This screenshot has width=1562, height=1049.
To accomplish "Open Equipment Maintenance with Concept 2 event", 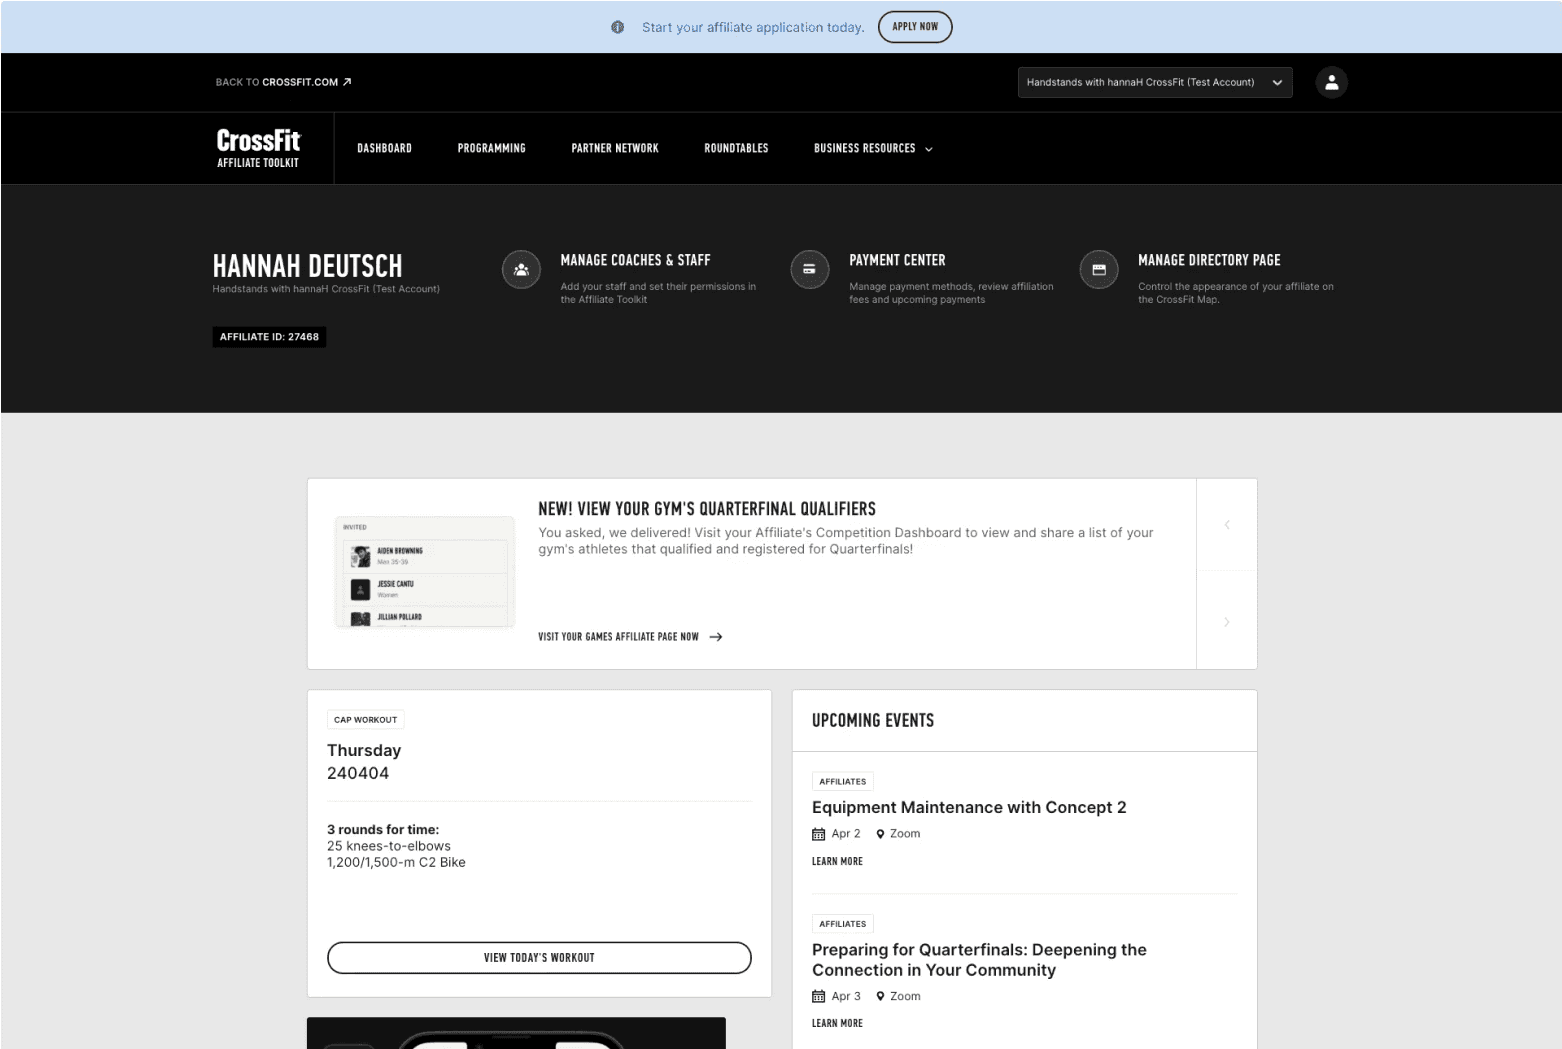I will 969,807.
